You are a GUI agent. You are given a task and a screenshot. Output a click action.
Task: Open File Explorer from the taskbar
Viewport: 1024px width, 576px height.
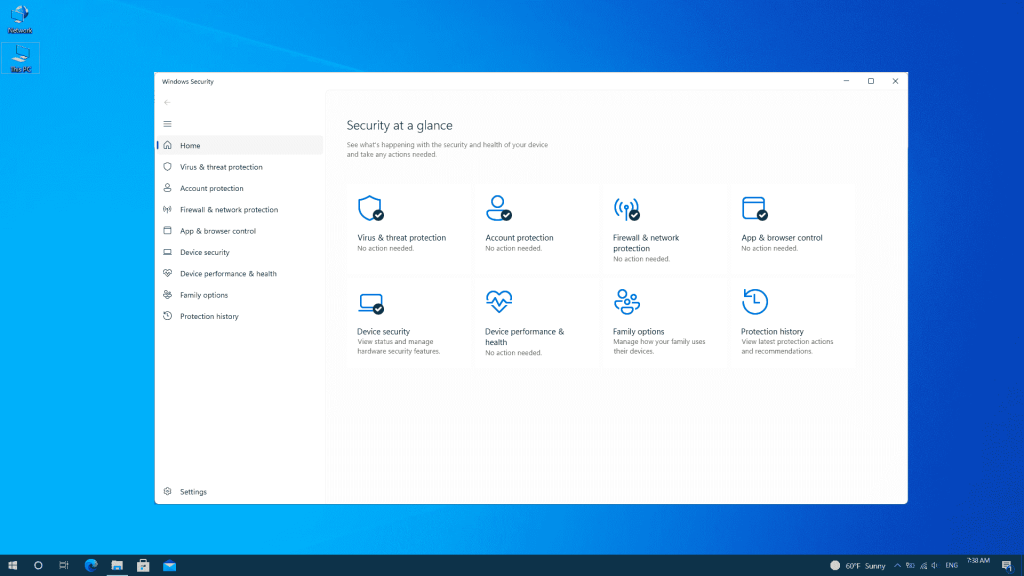pyautogui.click(x=117, y=566)
